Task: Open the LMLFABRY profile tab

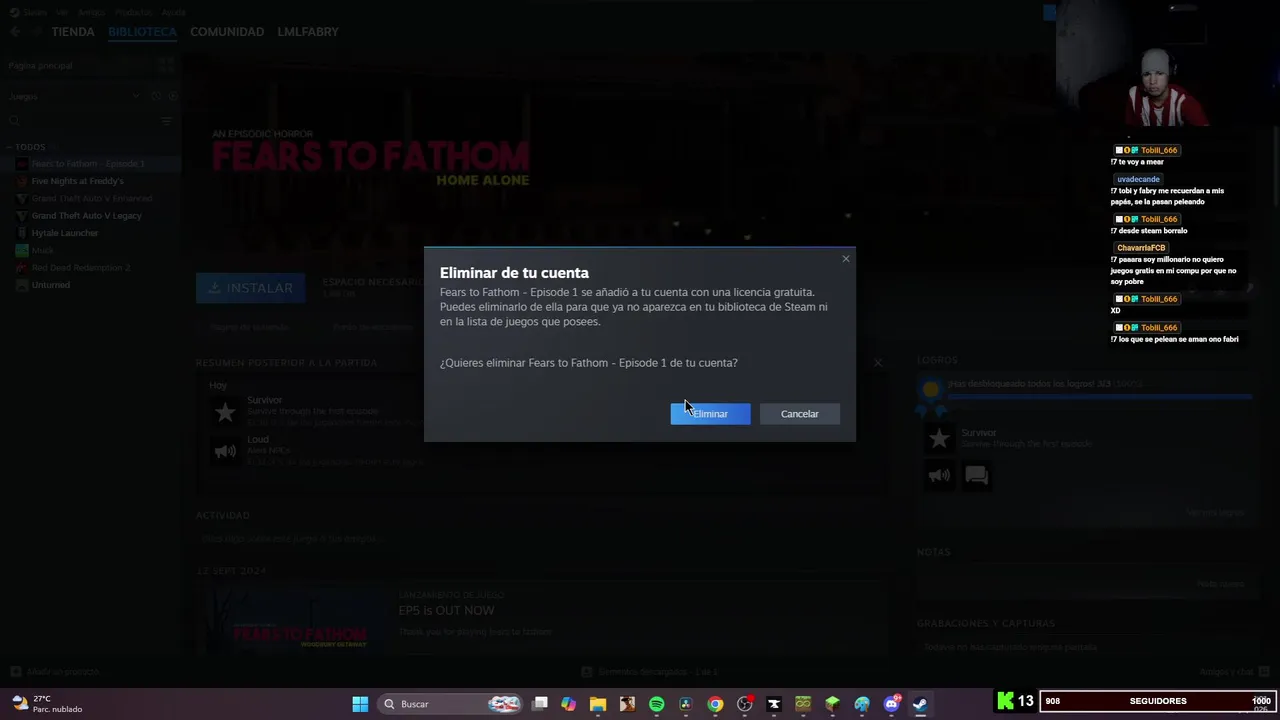Action: click(308, 32)
